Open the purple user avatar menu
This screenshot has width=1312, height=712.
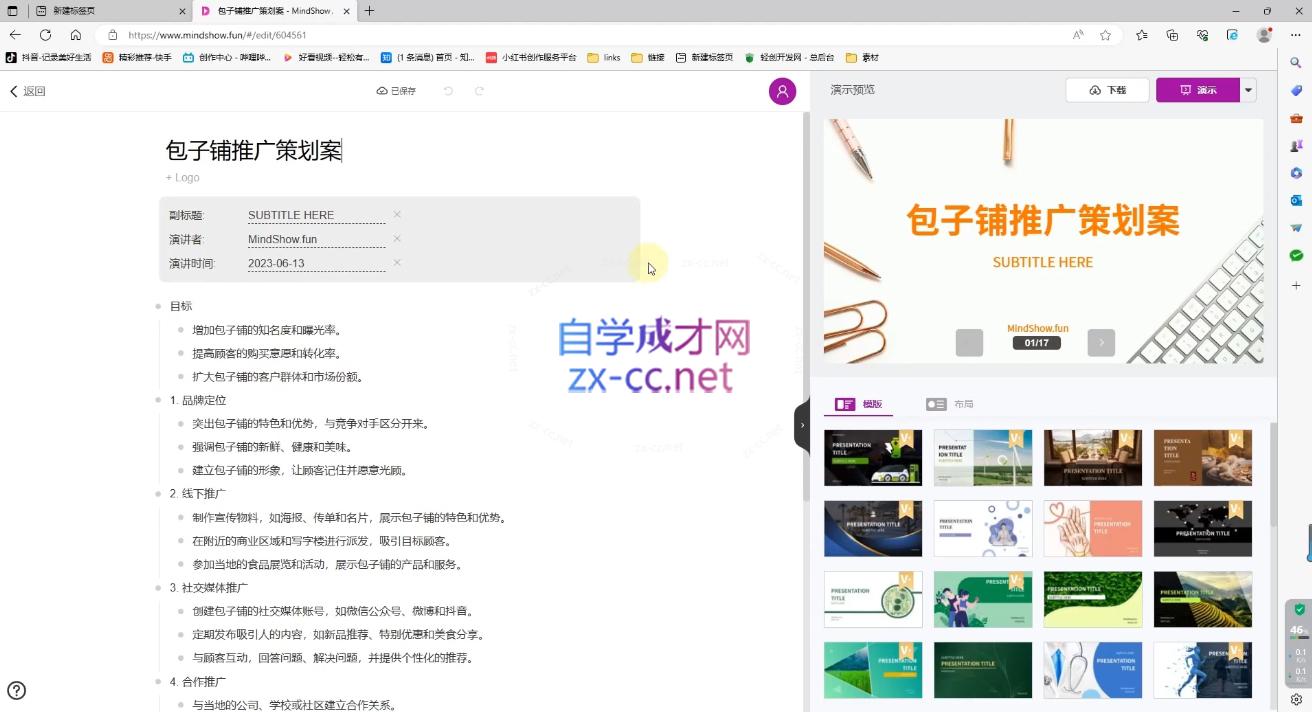[x=782, y=91]
